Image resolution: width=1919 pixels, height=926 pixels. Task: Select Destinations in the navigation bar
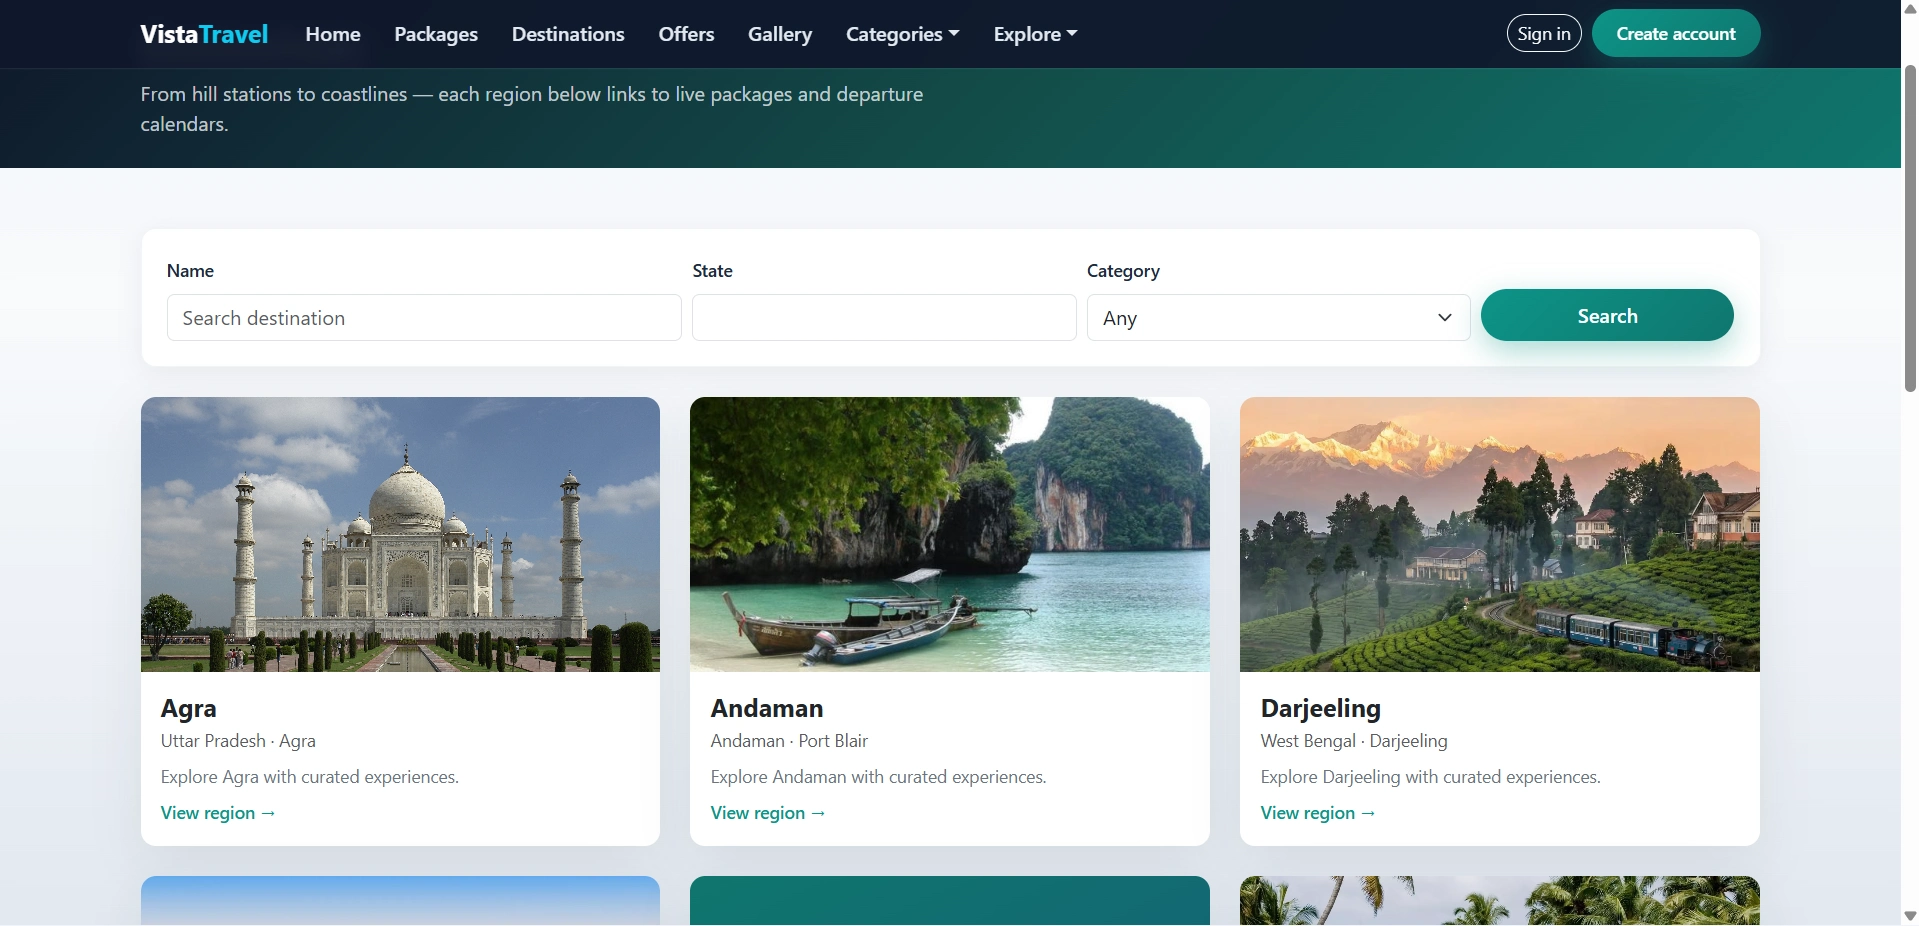[x=568, y=34]
